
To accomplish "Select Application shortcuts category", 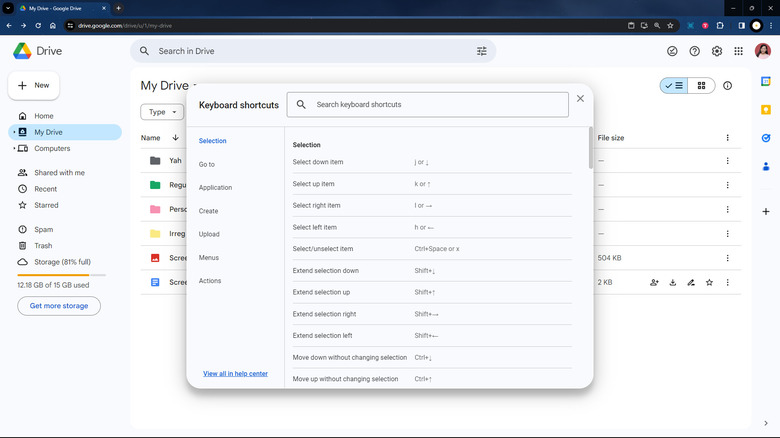I will click(215, 188).
